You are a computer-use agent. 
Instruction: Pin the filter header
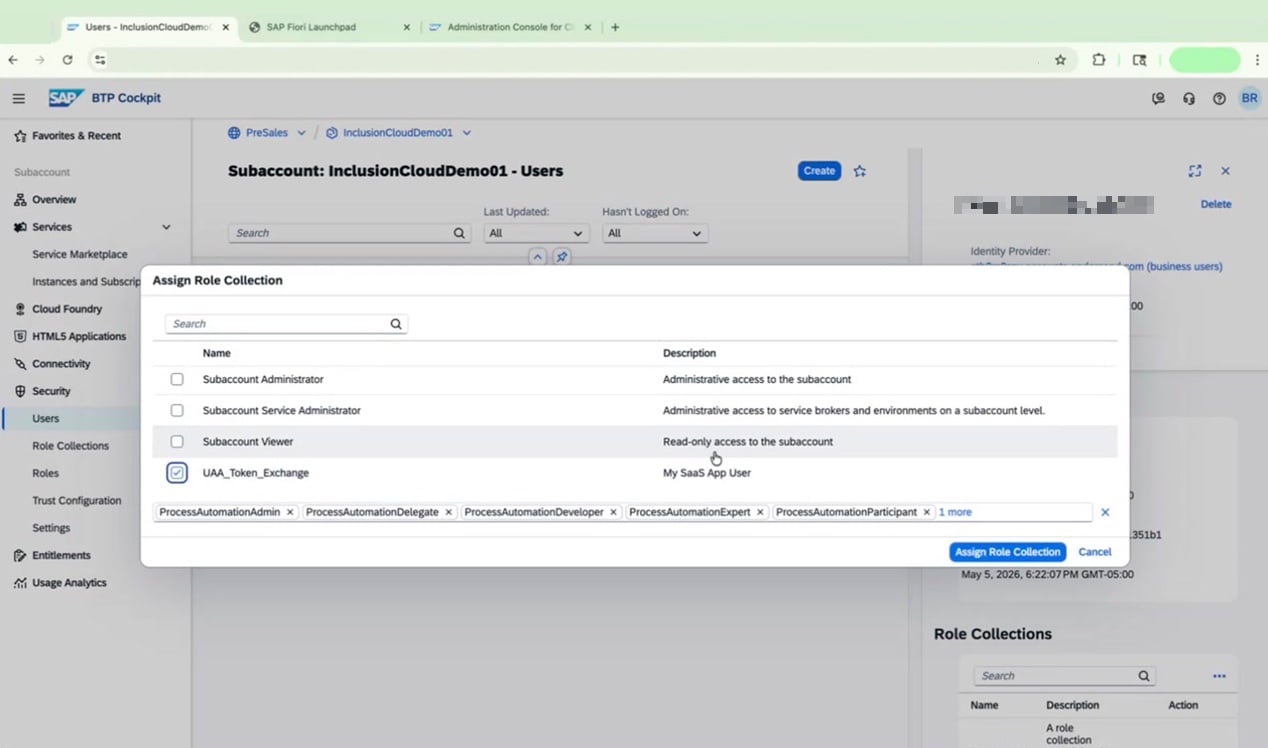click(x=562, y=257)
